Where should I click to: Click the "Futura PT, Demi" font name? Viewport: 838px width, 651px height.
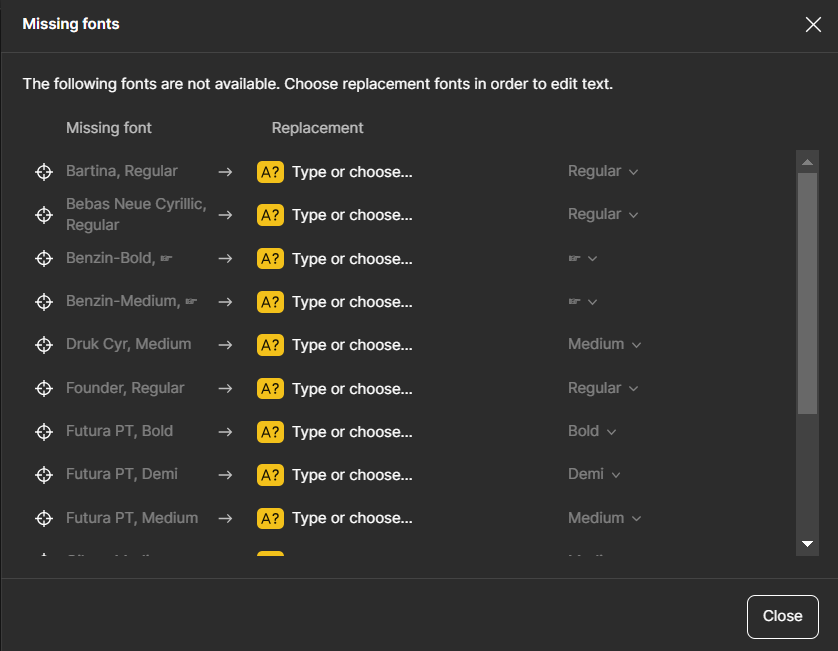[x=122, y=474]
